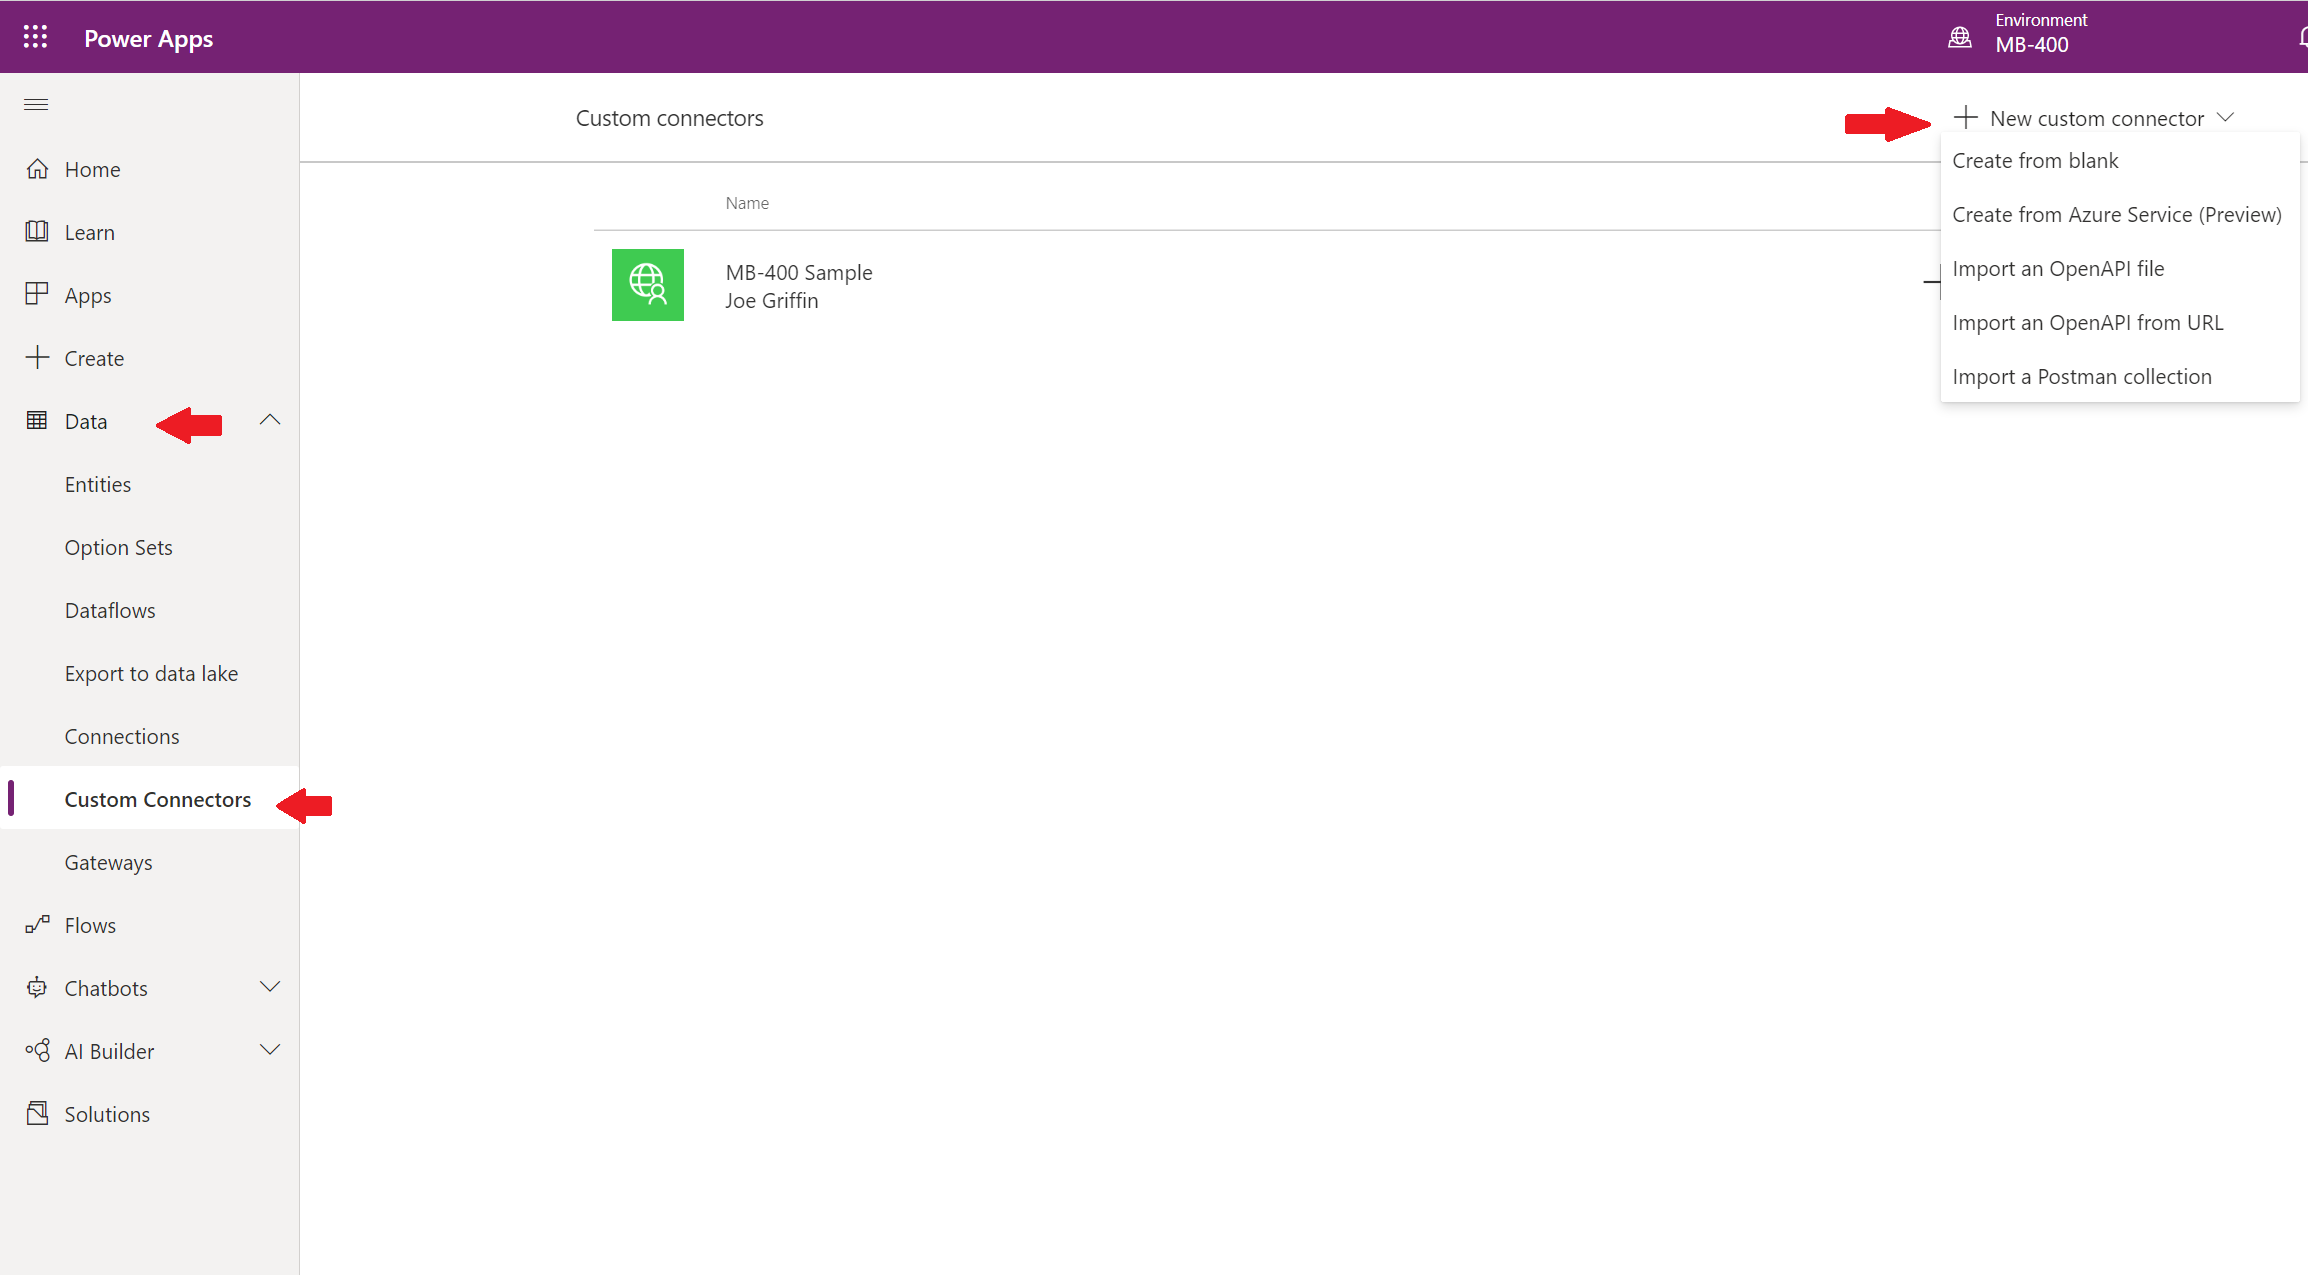The image size is (2308, 1275).
Task: Toggle the New custom connector dropdown arrow
Action: 2225,118
